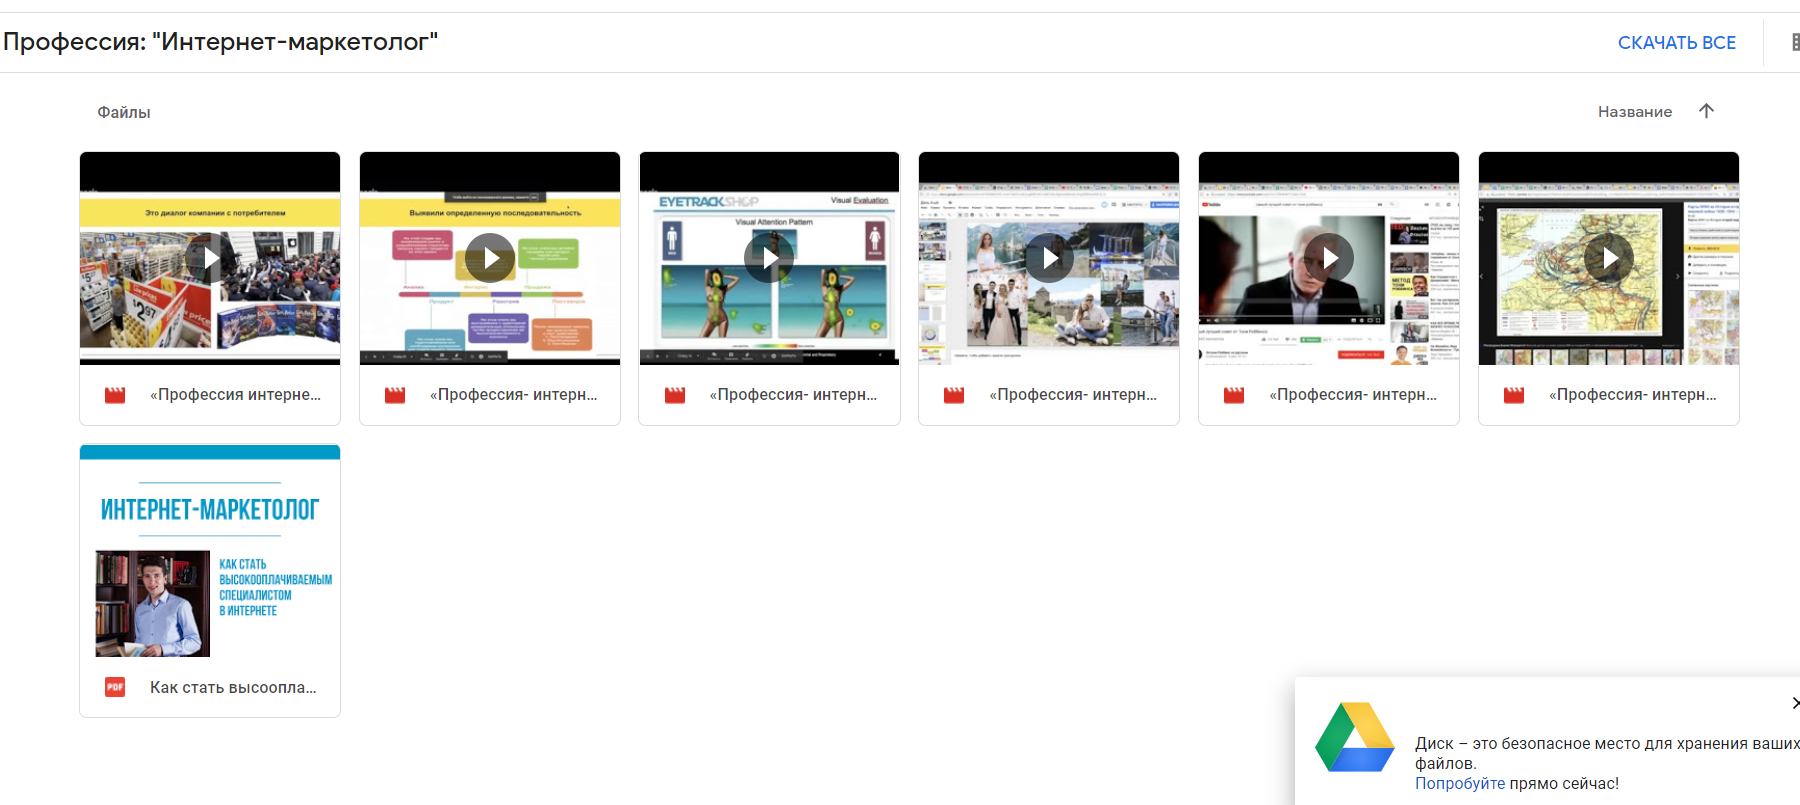The image size is (1800, 805).
Task: Play the video showing a gray-haired man
Action: pyautogui.click(x=1329, y=258)
